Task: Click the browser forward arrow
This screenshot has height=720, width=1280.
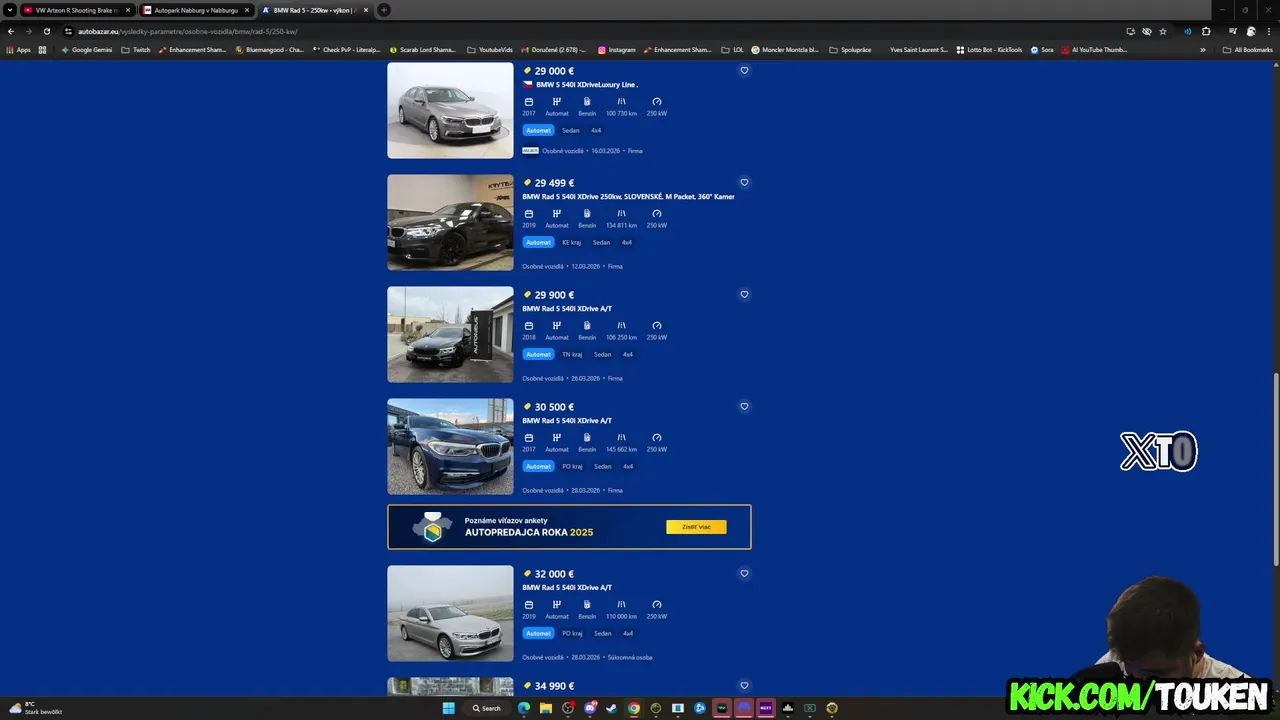Action: click(28, 31)
